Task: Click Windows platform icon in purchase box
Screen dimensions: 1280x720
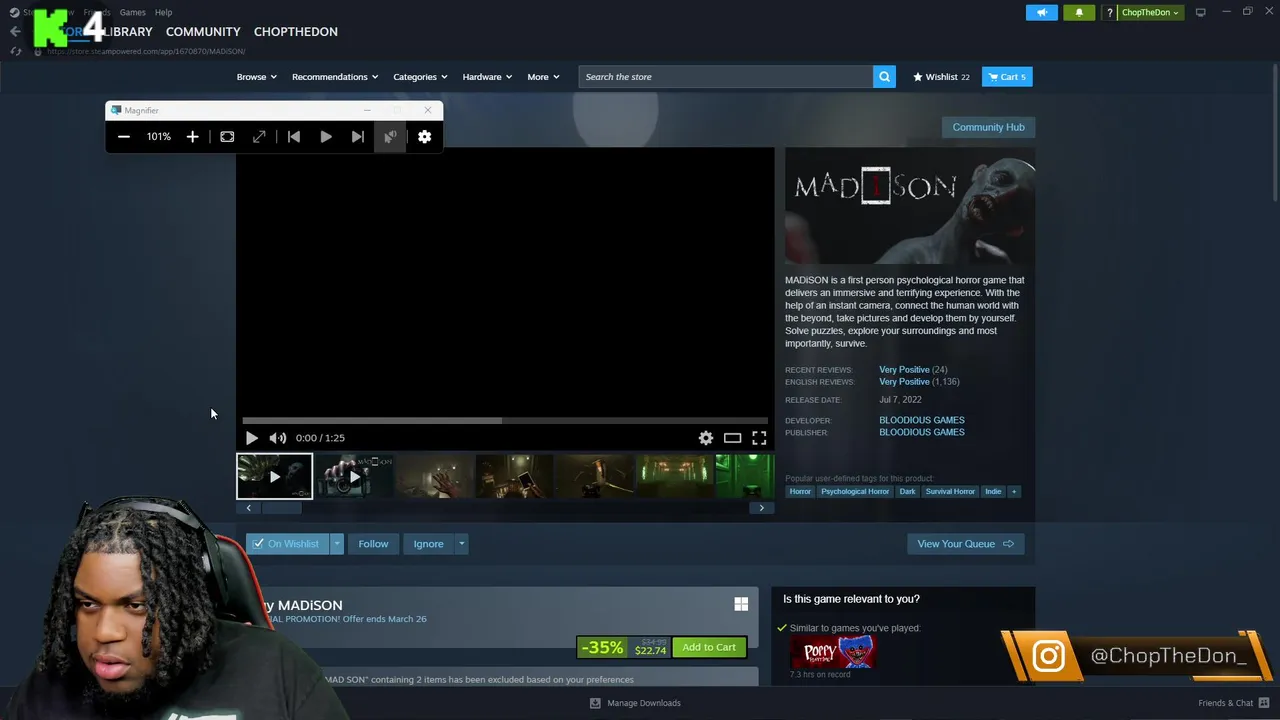Action: [x=741, y=604]
